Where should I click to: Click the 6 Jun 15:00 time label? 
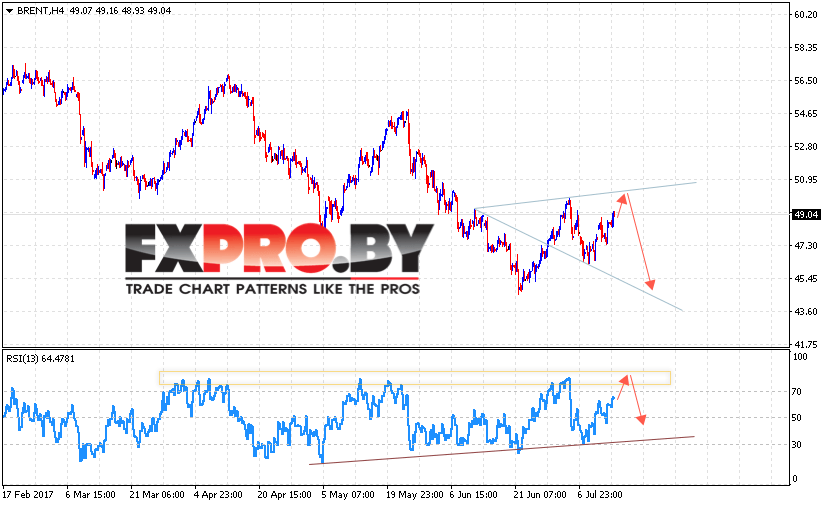474,494
